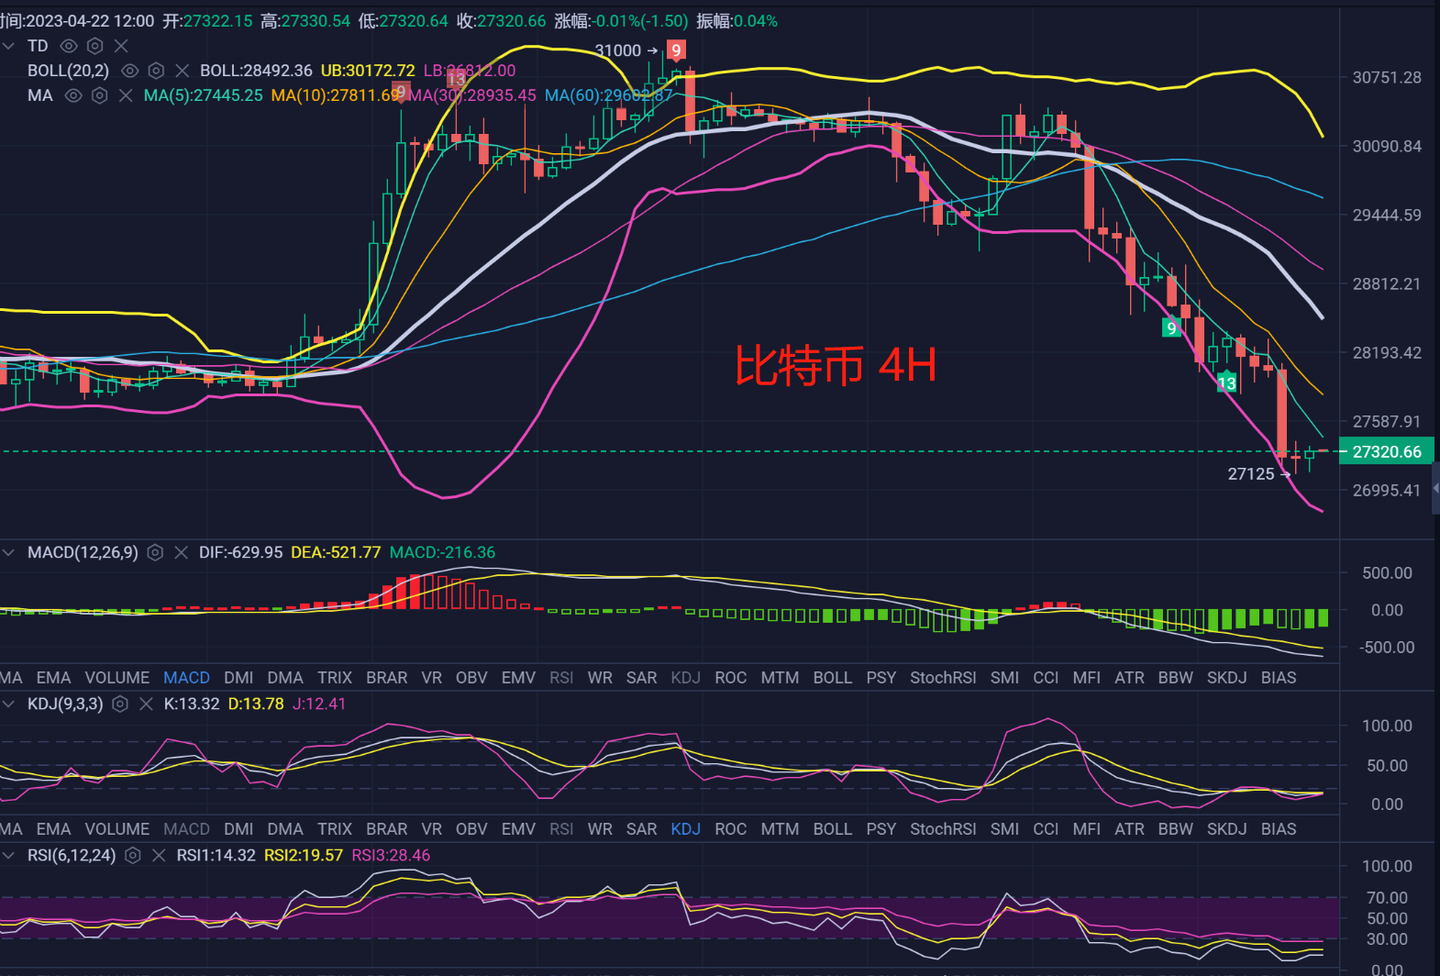Close the KDJ(9,3,3) panel

(146, 704)
